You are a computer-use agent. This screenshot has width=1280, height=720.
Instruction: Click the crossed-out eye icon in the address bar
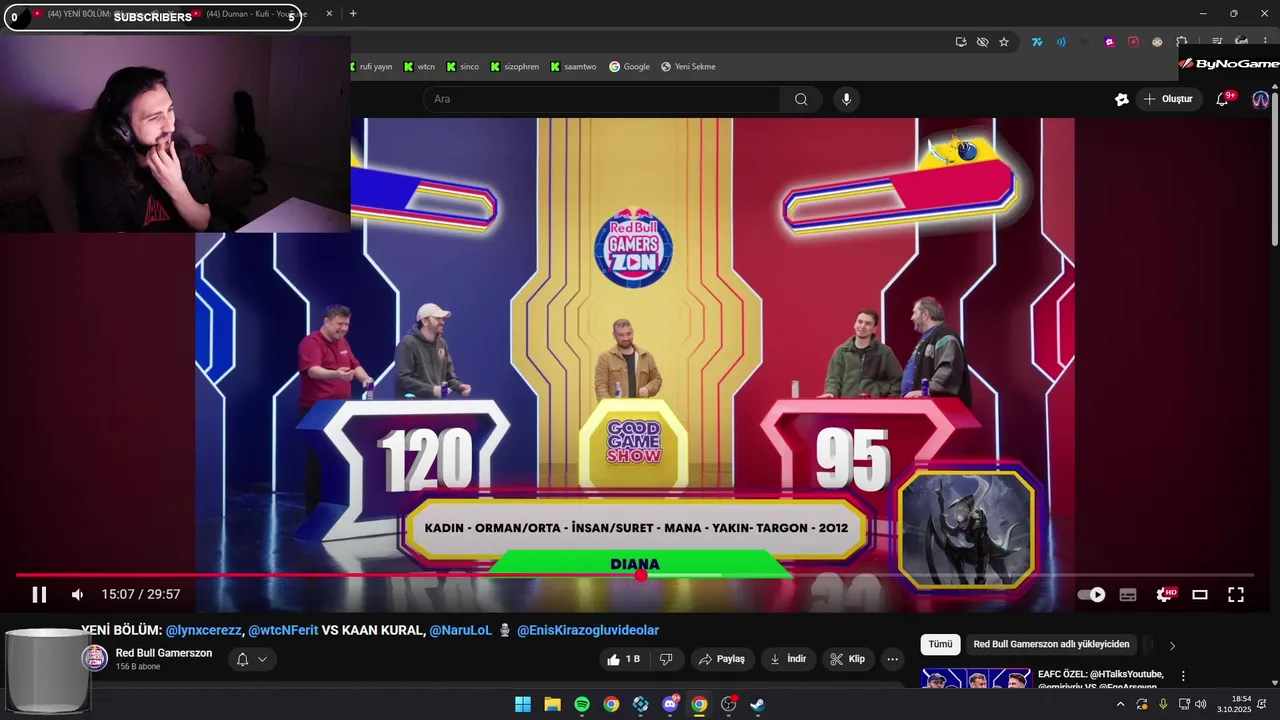tap(982, 42)
